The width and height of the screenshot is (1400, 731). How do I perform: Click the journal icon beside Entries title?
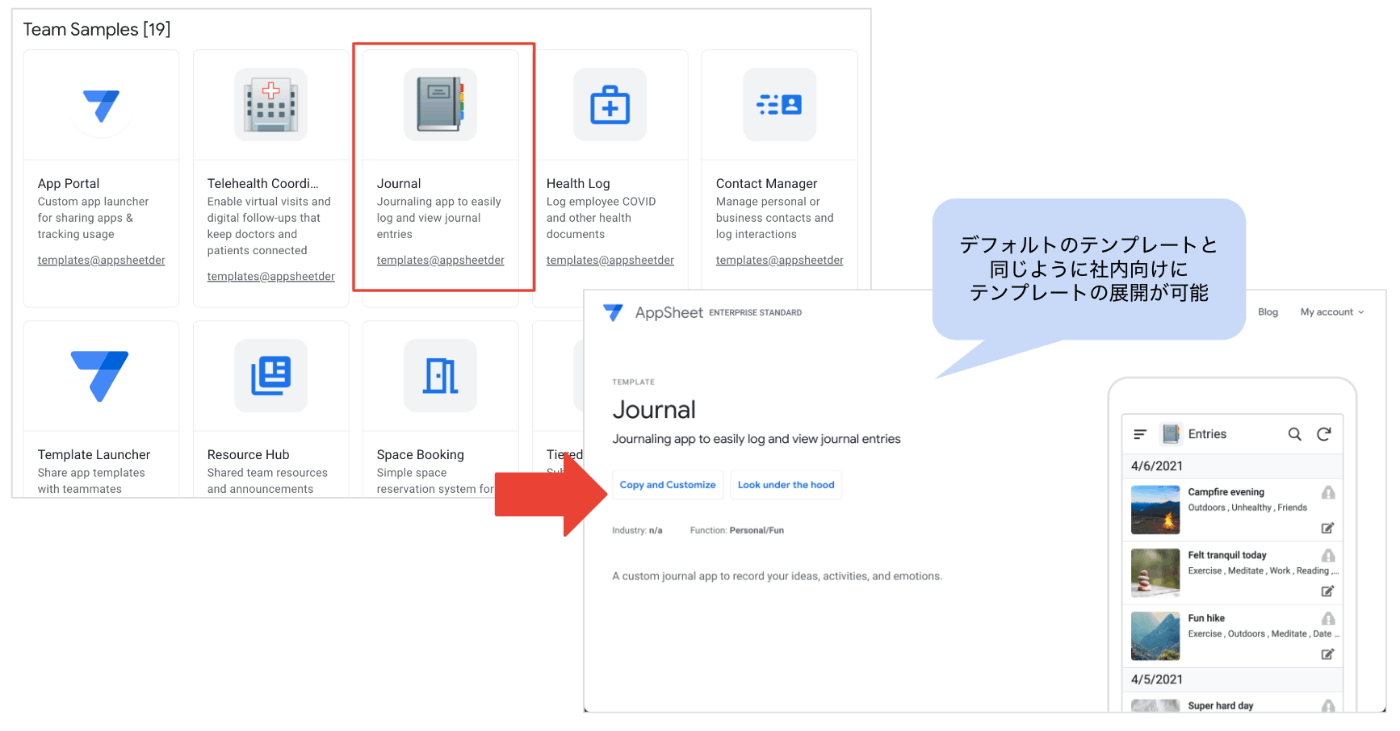pyautogui.click(x=1170, y=434)
